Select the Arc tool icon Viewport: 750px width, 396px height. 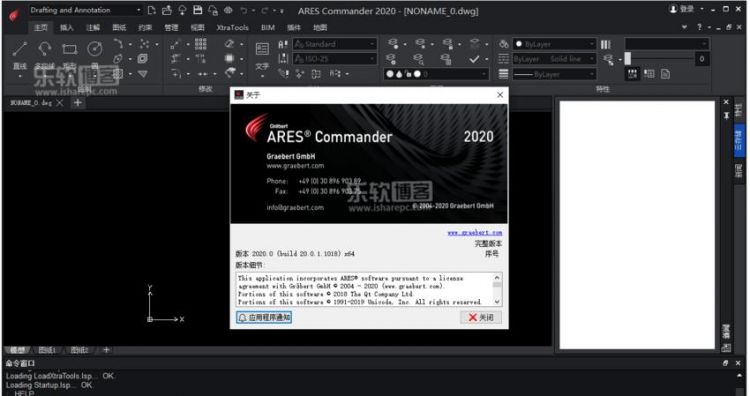tap(118, 44)
